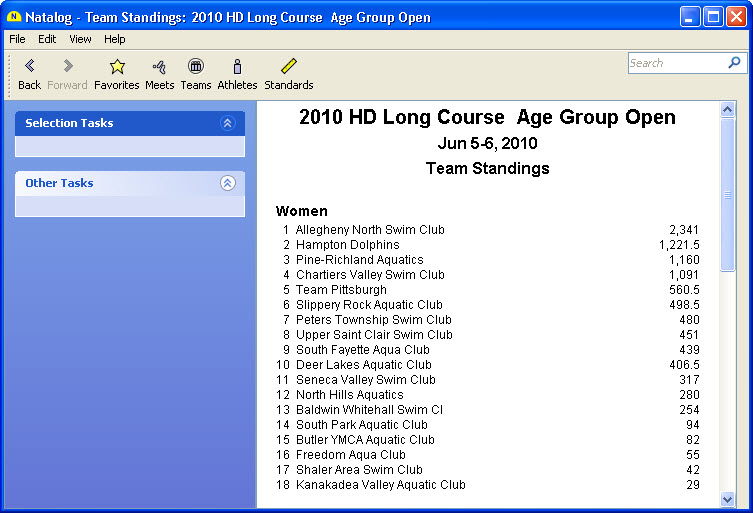
Task: Click the Standards ruler icon
Action: tap(288, 67)
